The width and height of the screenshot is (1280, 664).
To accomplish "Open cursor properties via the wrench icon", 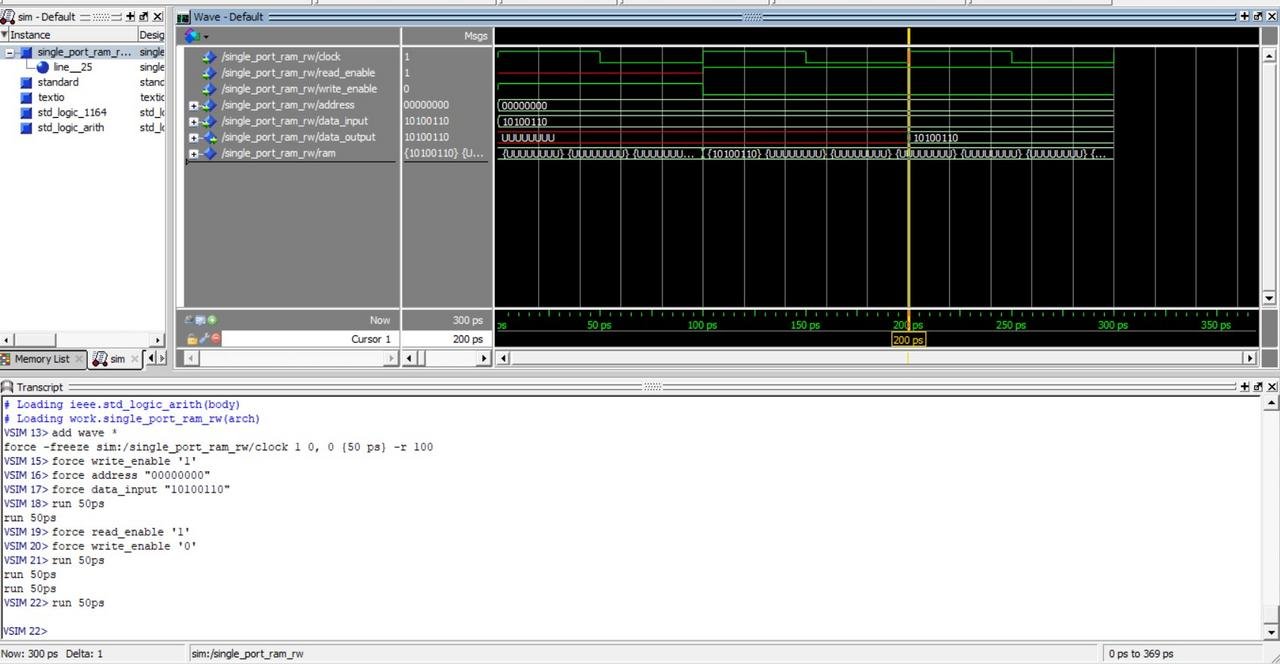I will pos(203,338).
